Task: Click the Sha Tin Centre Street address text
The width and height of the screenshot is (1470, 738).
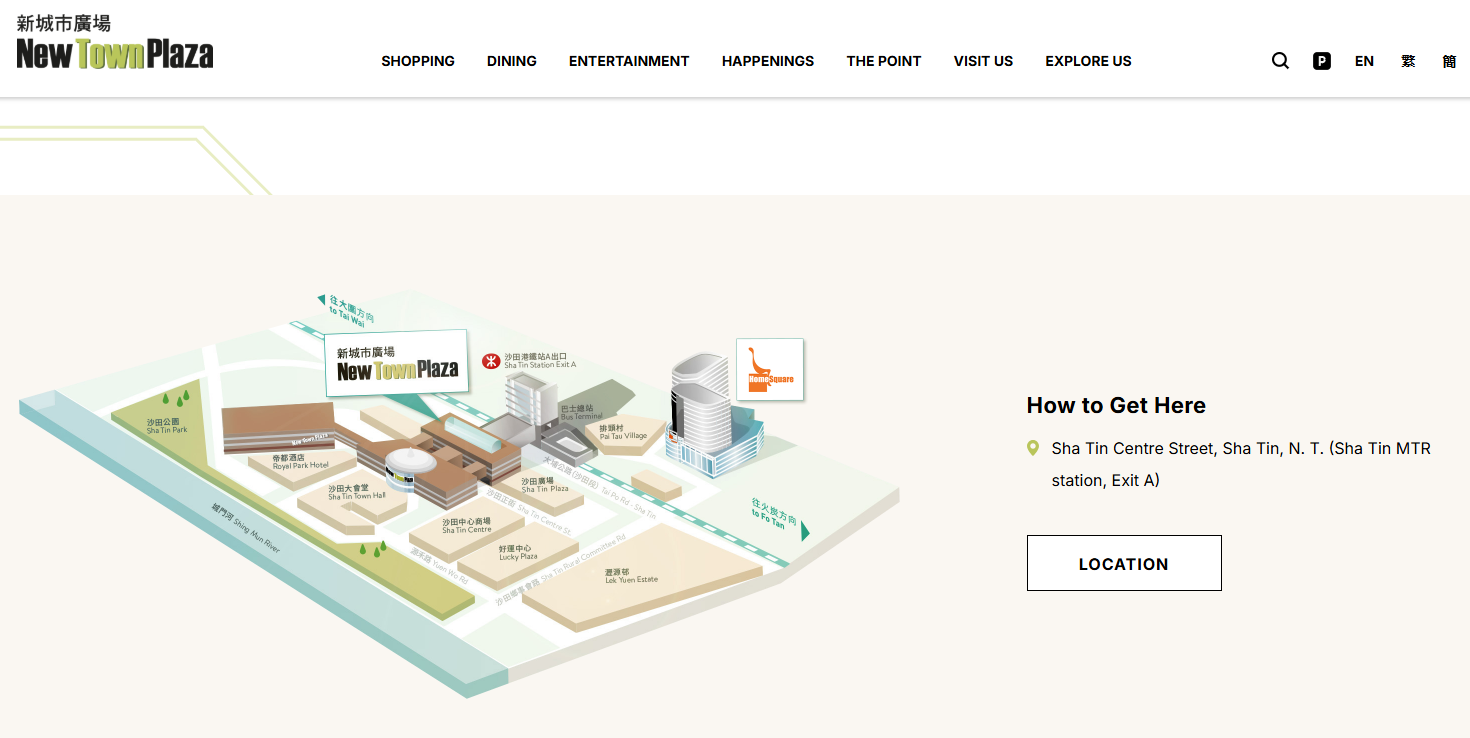Action: click(1241, 464)
